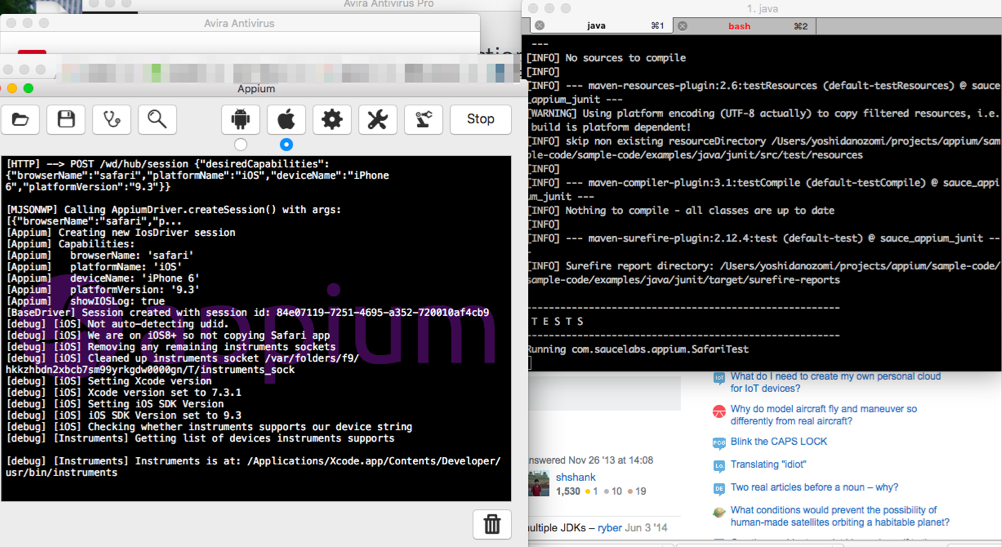Select the iOS platform radio button
The height and width of the screenshot is (547, 1002).
(x=286, y=144)
